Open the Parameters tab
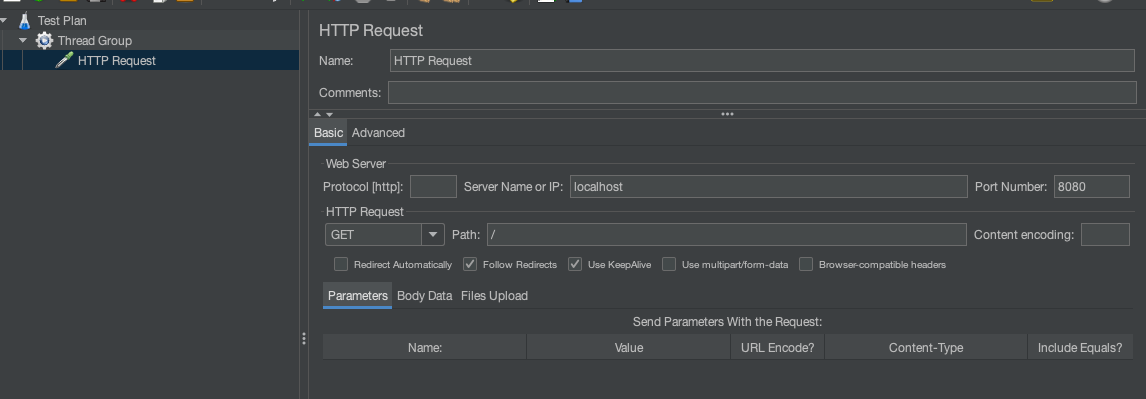 point(357,296)
